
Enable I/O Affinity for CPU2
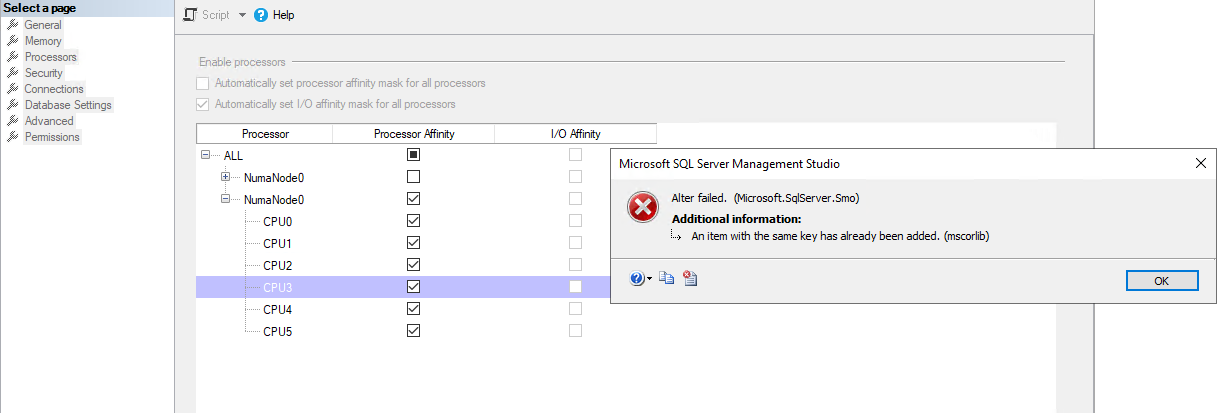(x=575, y=265)
